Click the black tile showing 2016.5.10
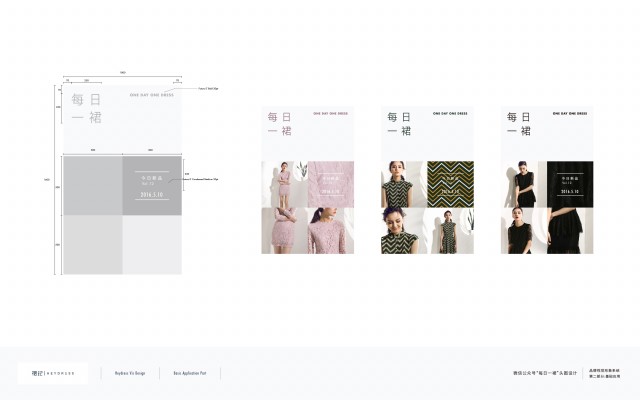Image resolution: width=640 pixels, height=400 pixels. pyautogui.click(x=570, y=184)
